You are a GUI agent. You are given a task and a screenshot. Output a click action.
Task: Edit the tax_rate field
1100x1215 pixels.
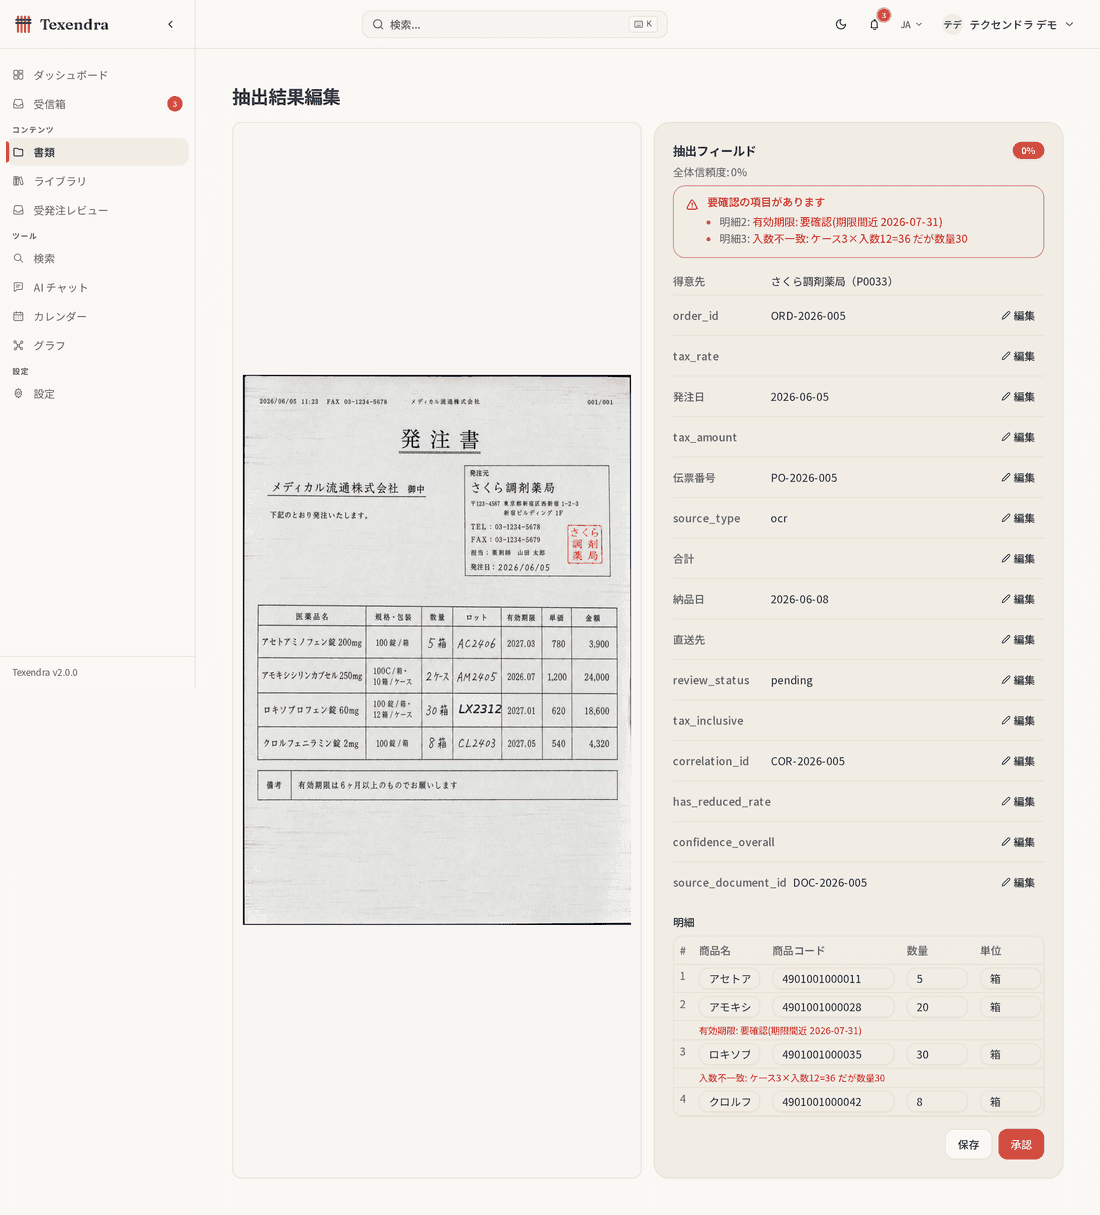[x=1018, y=356]
